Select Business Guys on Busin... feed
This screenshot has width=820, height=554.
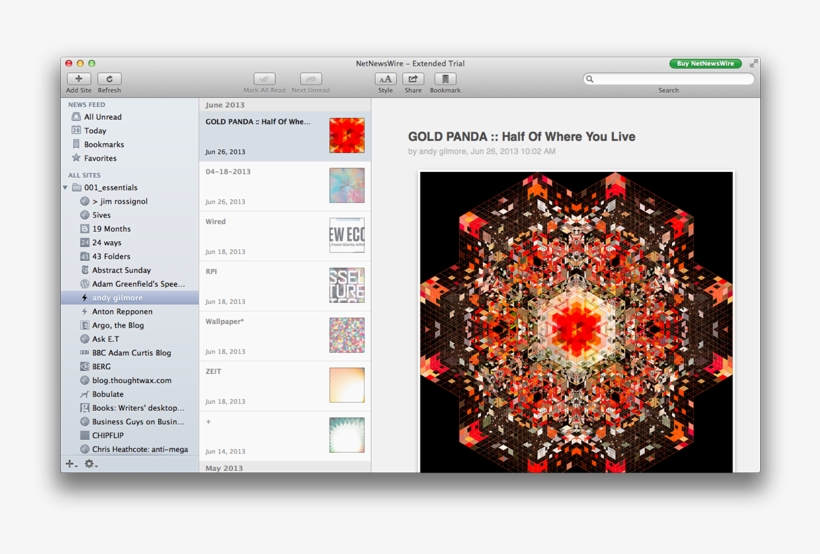click(130, 422)
